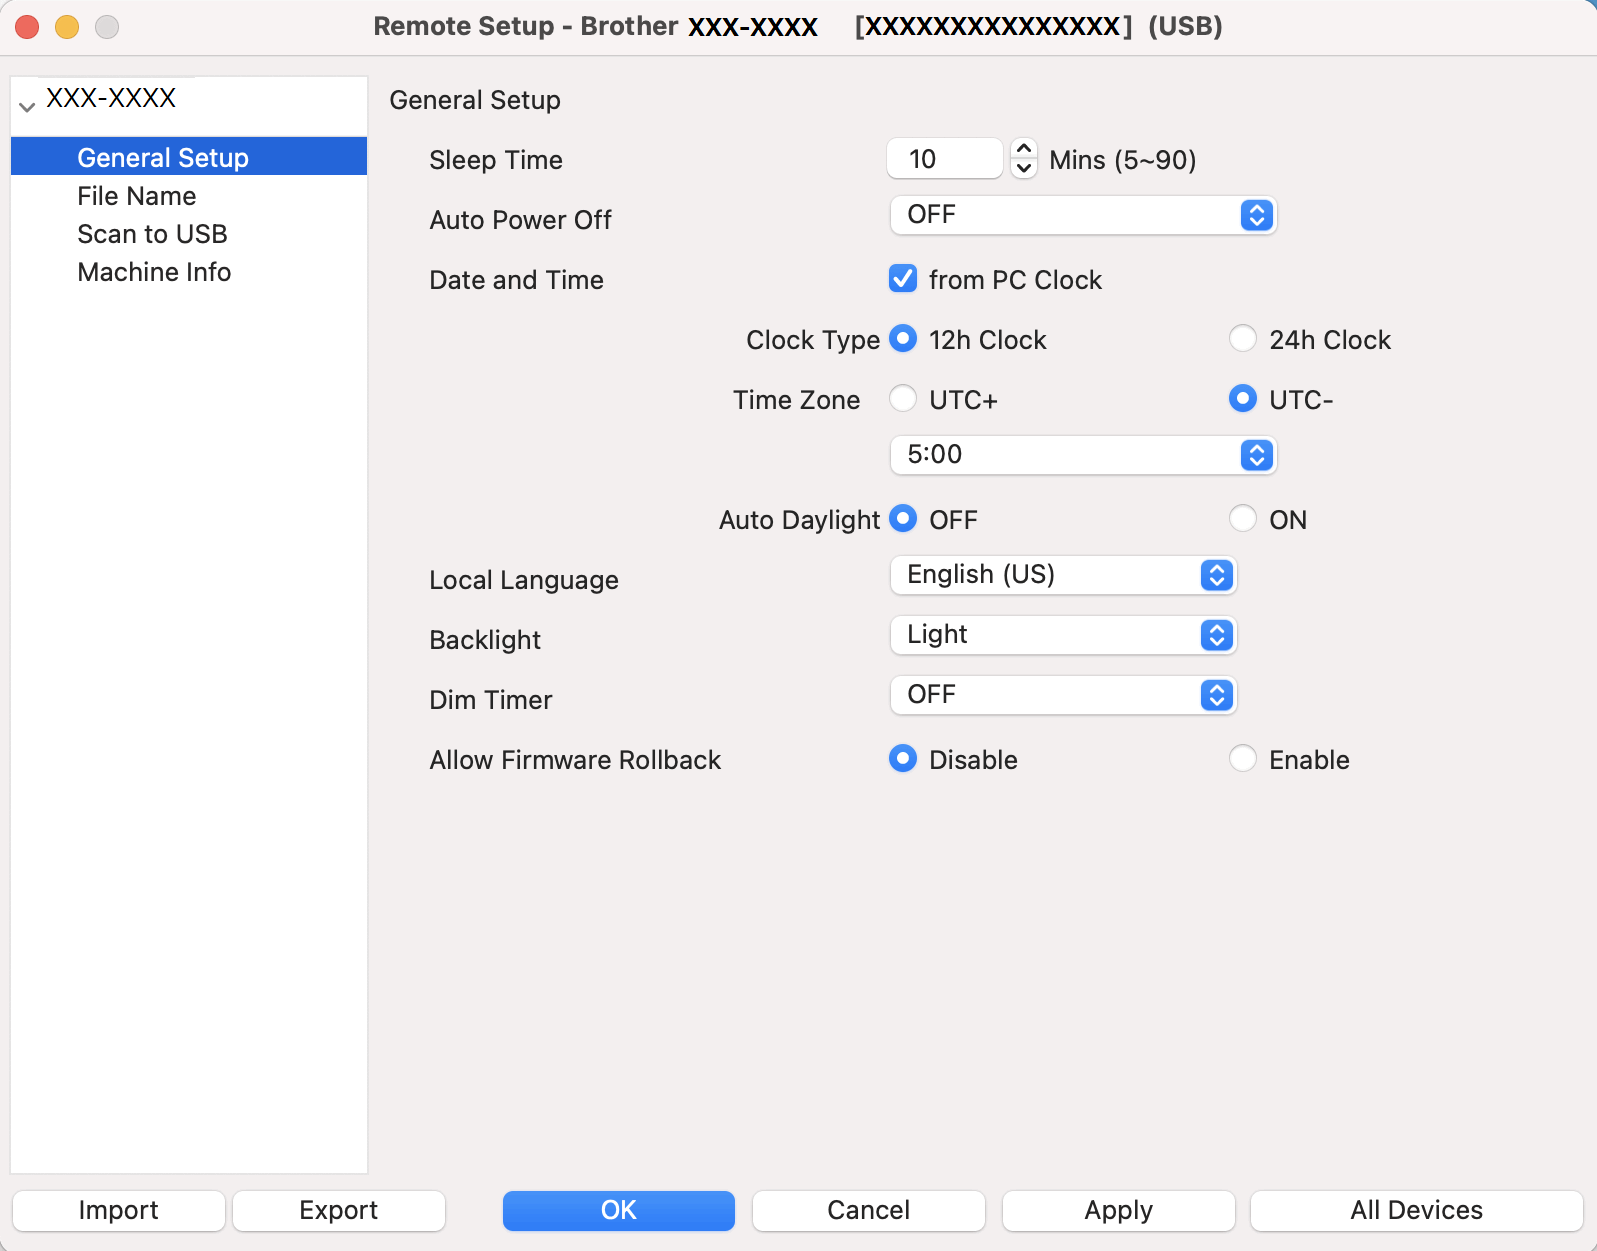
Task: Show the Machine Info page
Action: (x=154, y=272)
